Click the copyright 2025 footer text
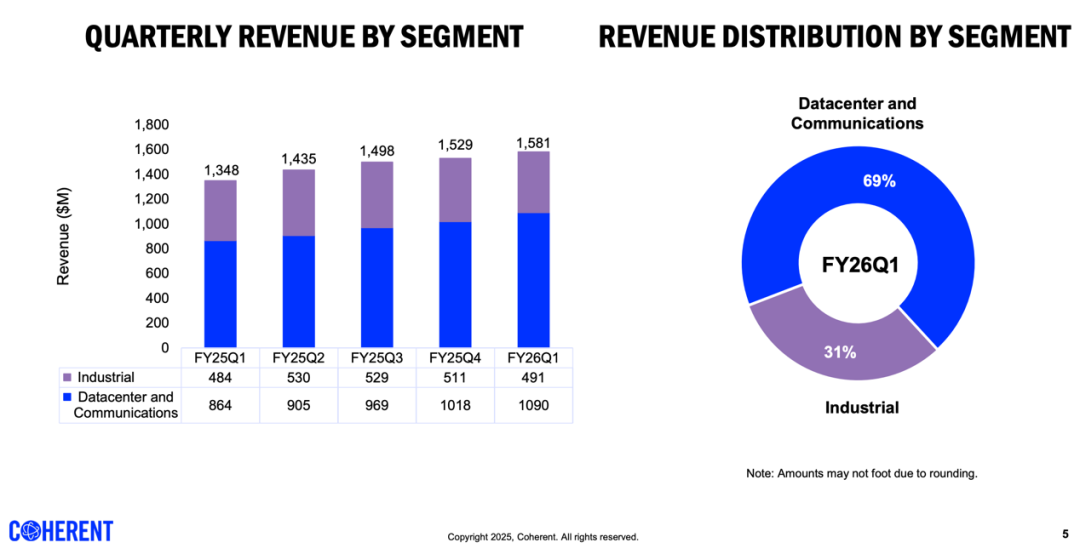 click(542, 537)
